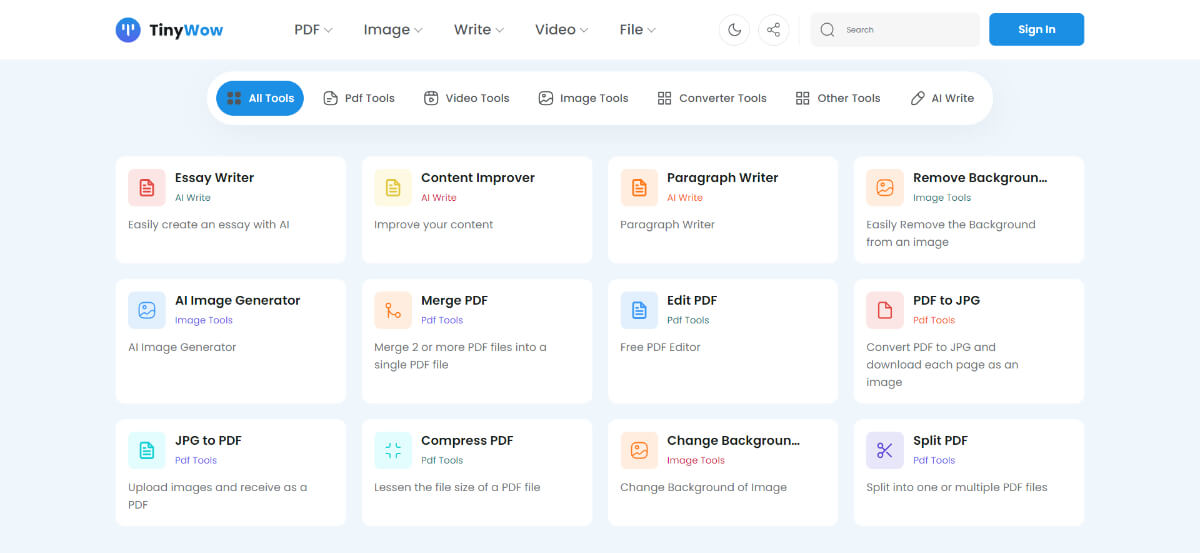Click the Sign In button

click(1036, 30)
